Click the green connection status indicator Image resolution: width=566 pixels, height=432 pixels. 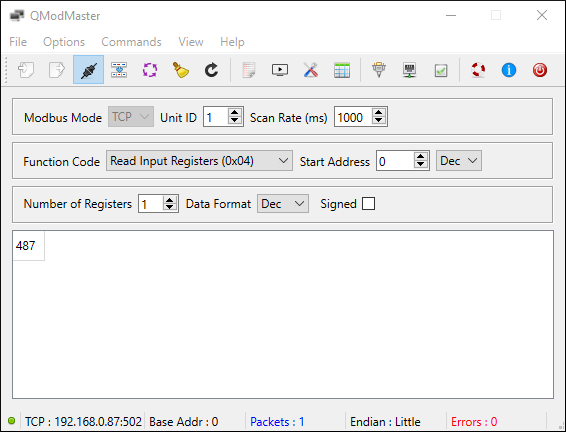tap(12, 421)
